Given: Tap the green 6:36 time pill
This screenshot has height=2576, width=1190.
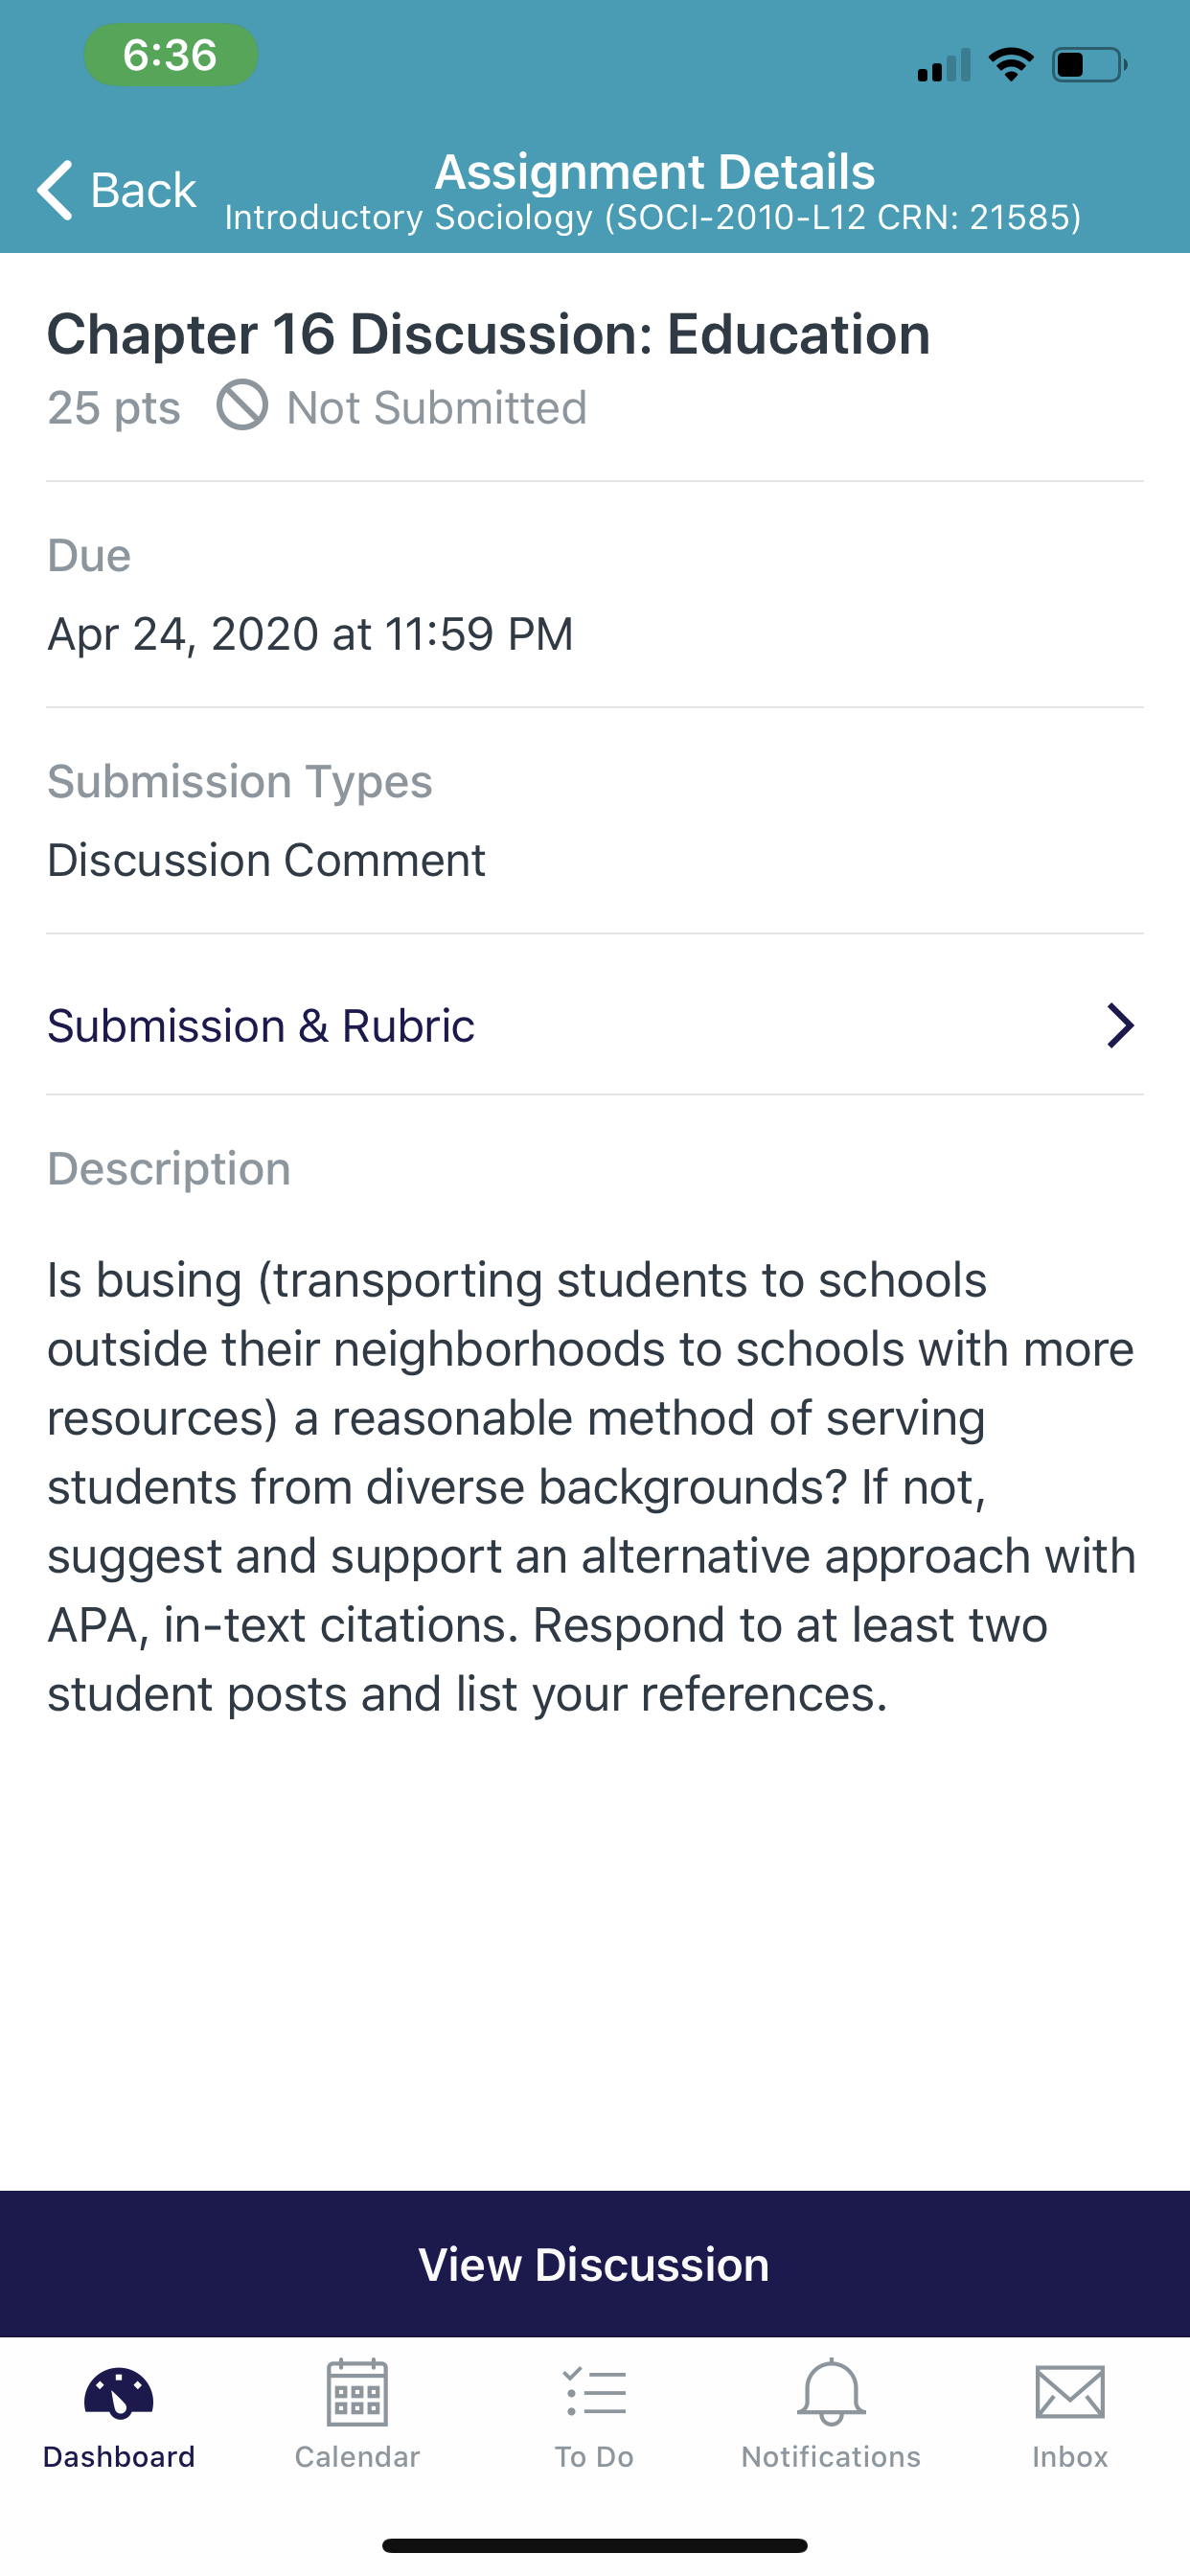Looking at the screenshot, I should point(171,55).
